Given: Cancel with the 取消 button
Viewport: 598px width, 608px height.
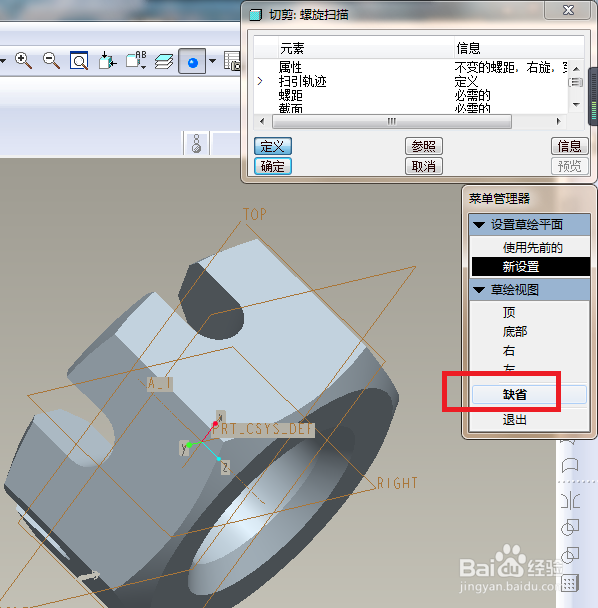Looking at the screenshot, I should 423,166.
